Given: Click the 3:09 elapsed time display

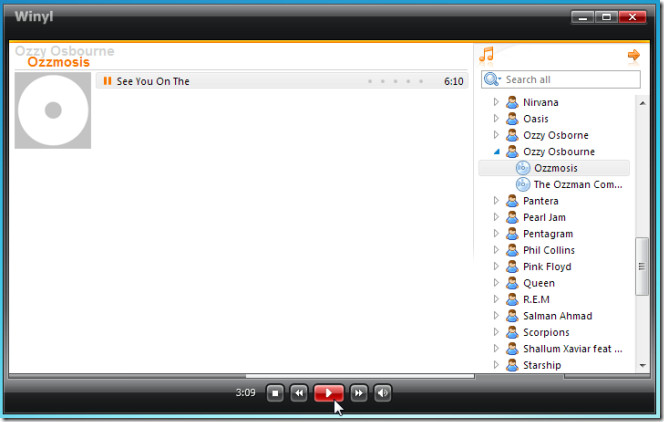Looking at the screenshot, I should [246, 393].
